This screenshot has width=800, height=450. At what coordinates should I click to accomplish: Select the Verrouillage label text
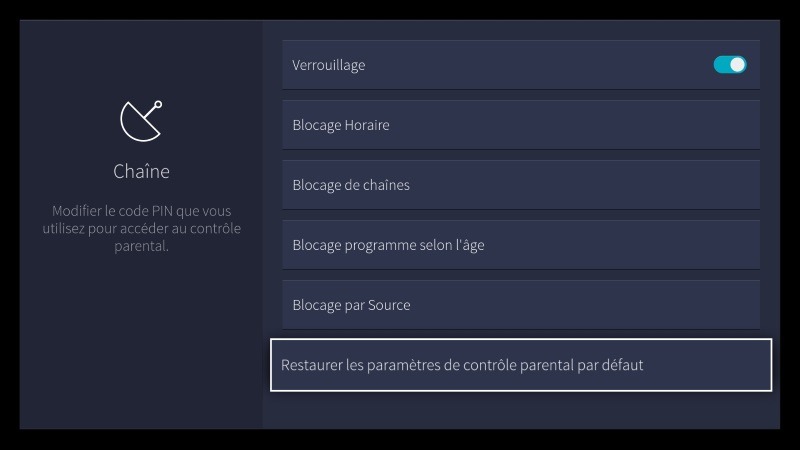pyautogui.click(x=329, y=65)
